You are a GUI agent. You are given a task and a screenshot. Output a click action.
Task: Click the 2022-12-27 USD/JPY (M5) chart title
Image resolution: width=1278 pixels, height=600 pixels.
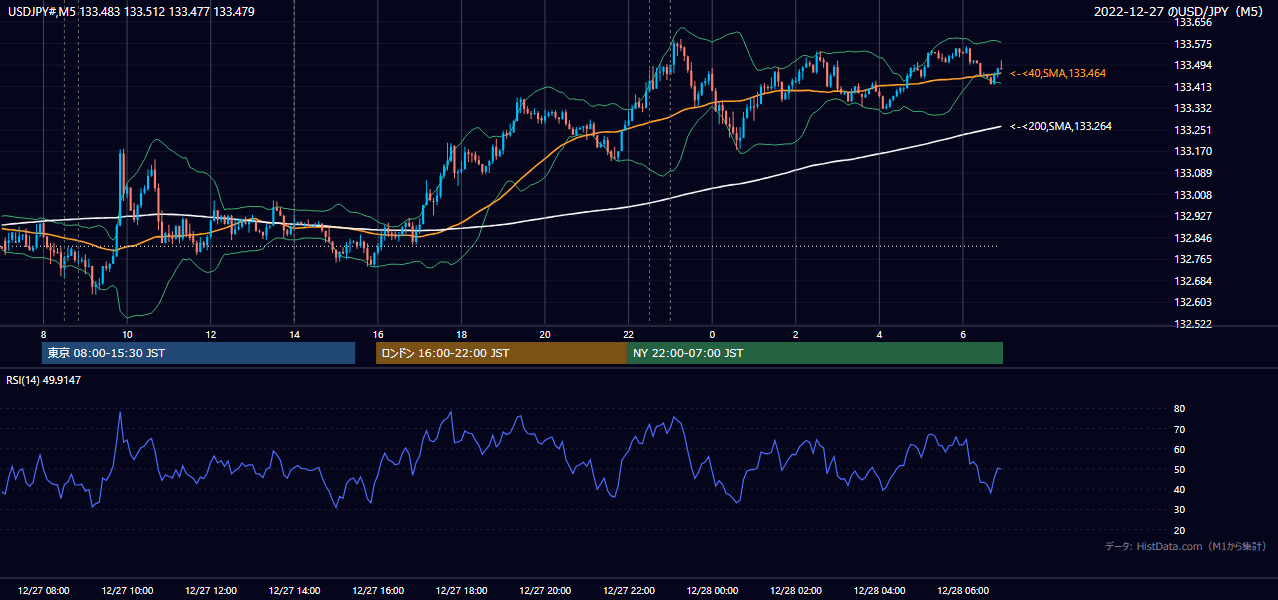tap(1180, 11)
